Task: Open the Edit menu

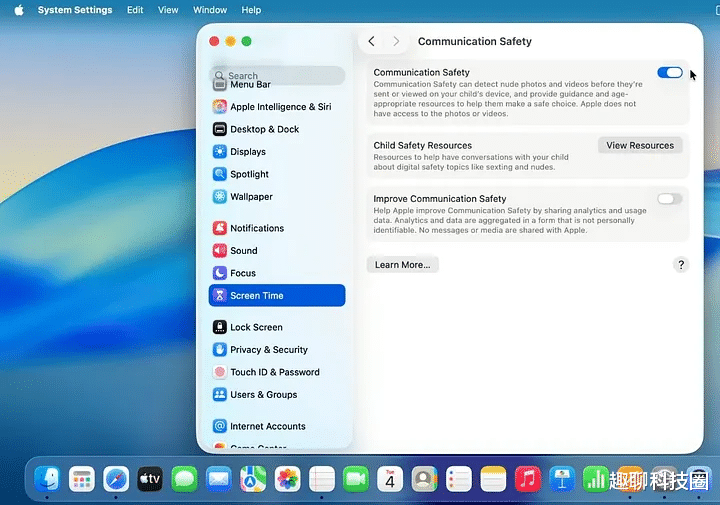Action: pos(135,10)
